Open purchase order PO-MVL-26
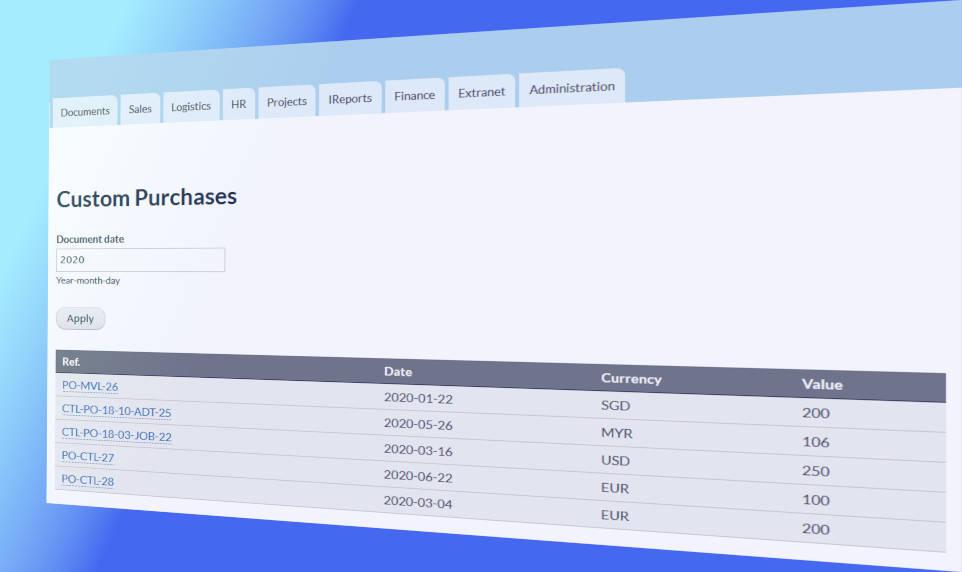962x572 pixels. 90,386
